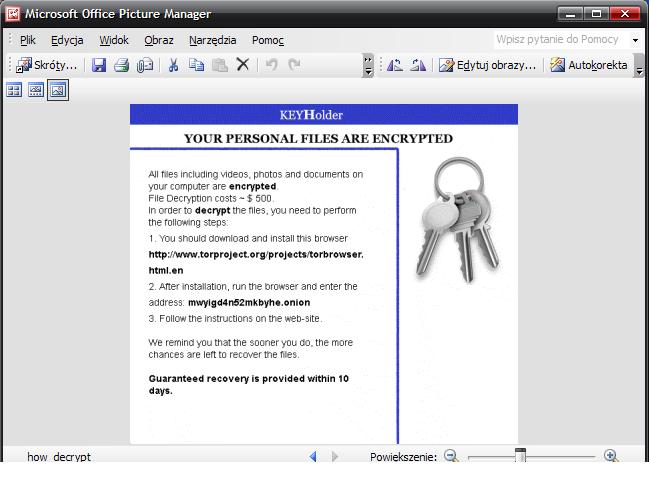Click the Picture Manager title bar icon
This screenshot has height=480, width=649.
12,14
